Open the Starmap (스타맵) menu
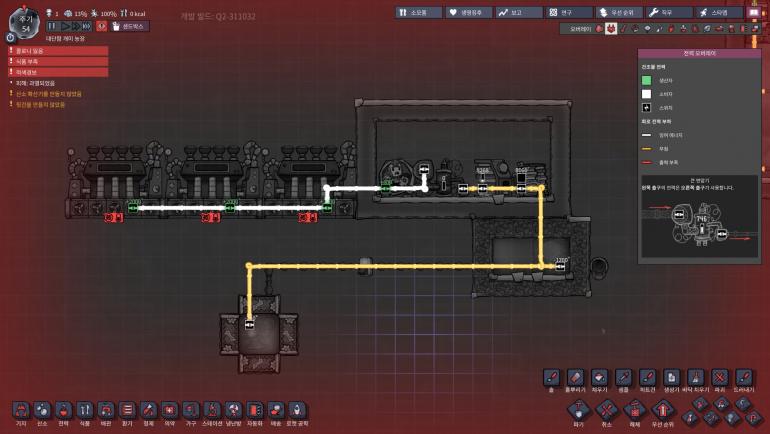Screen dimensions: 770x434 click(719, 12)
